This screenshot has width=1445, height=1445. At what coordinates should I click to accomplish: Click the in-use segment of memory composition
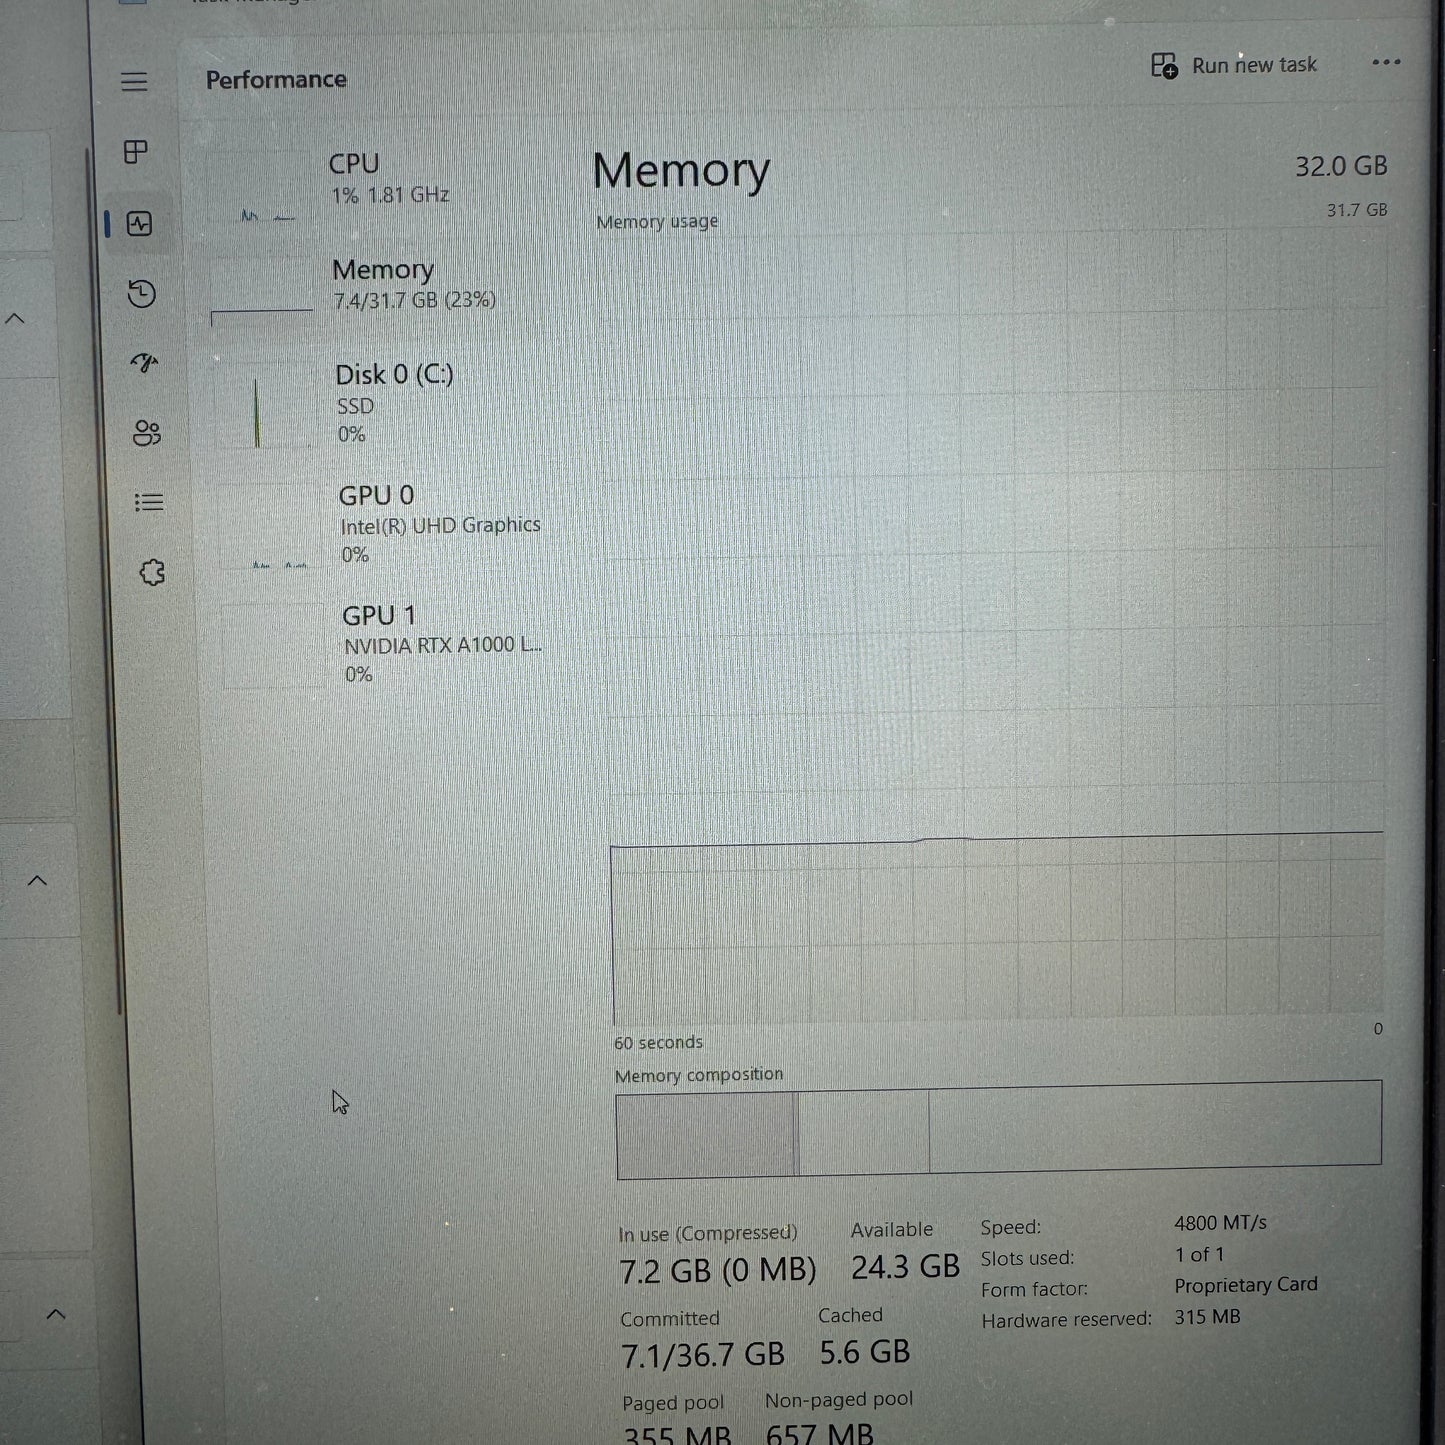click(x=706, y=1136)
